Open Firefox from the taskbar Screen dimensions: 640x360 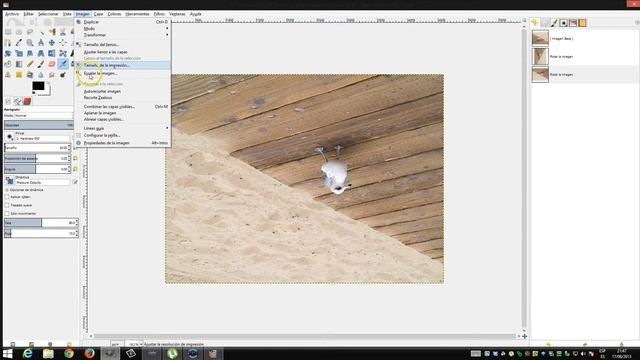click(x=89, y=353)
